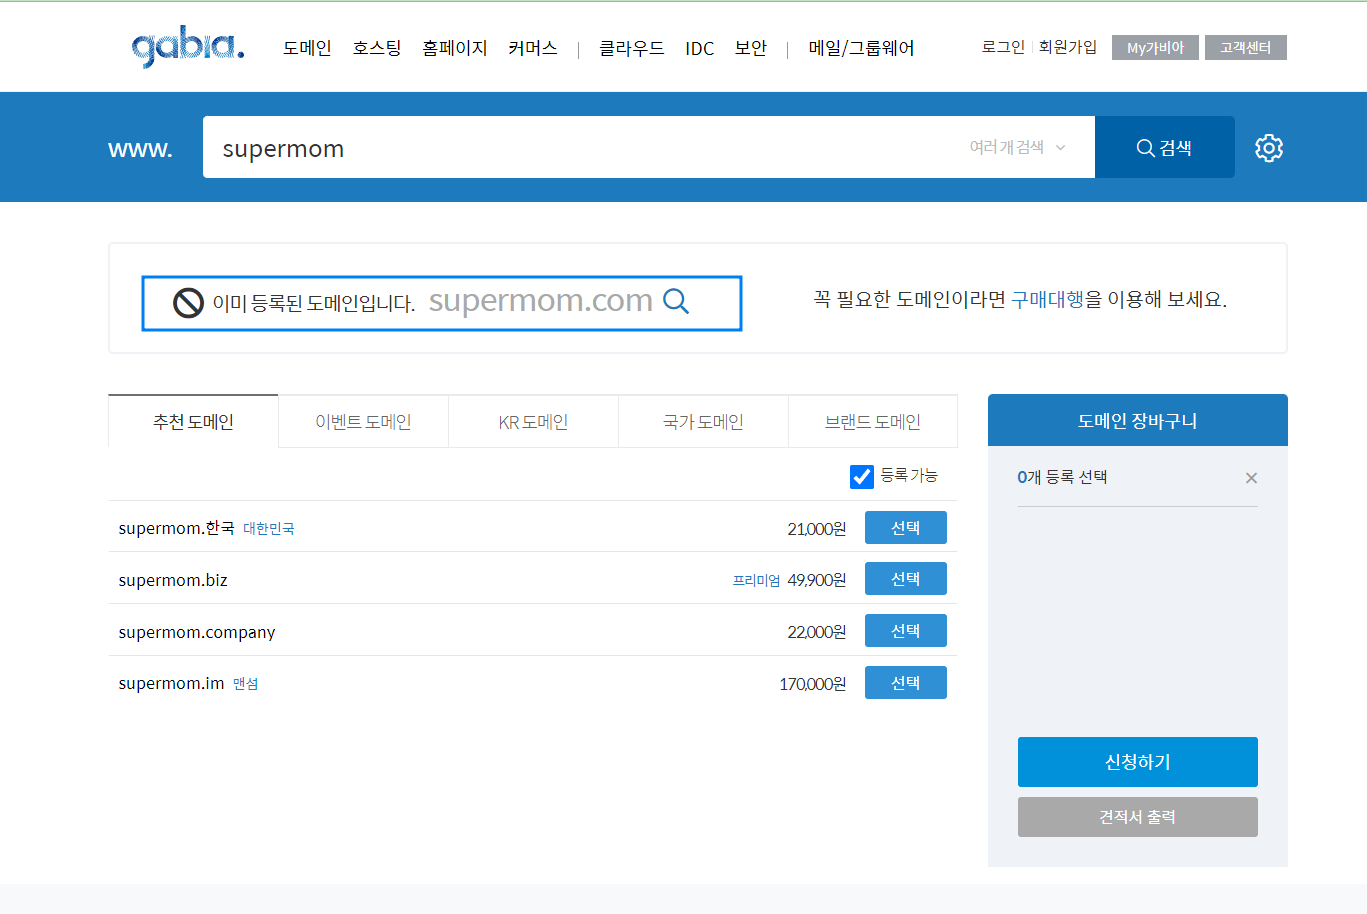This screenshot has width=1367, height=914.
Task: Switch to the KR 도메인 tab
Action: click(533, 422)
